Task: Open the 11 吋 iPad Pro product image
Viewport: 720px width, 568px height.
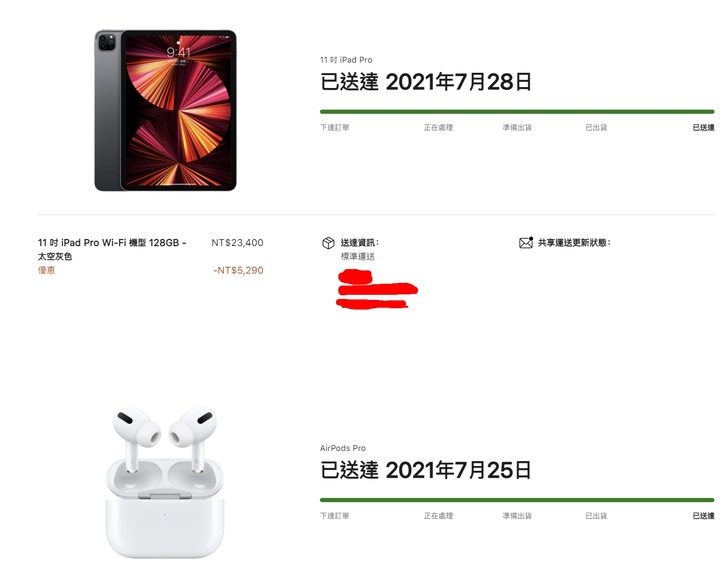Action: 165,110
